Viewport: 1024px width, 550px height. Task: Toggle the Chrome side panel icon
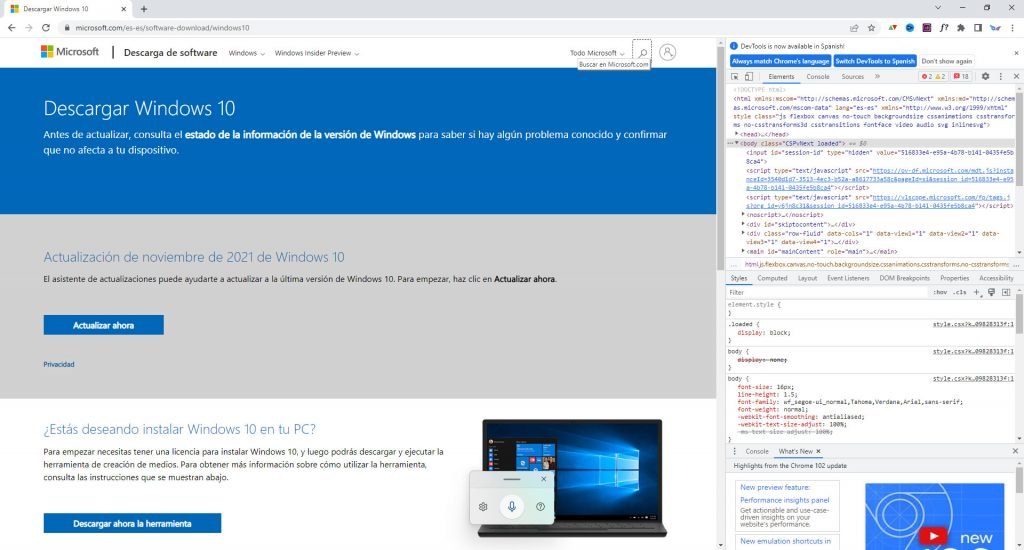pyautogui.click(x=978, y=28)
